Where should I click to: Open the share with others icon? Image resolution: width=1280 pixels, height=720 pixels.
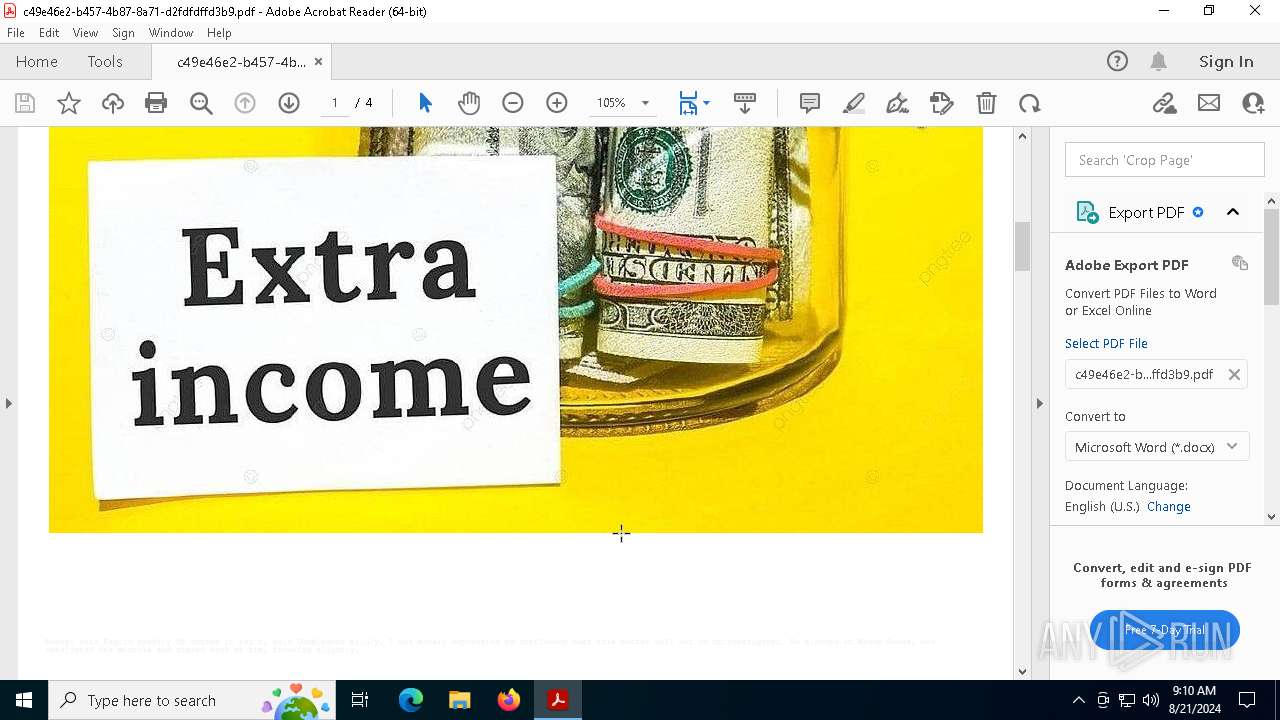pos(1253,103)
